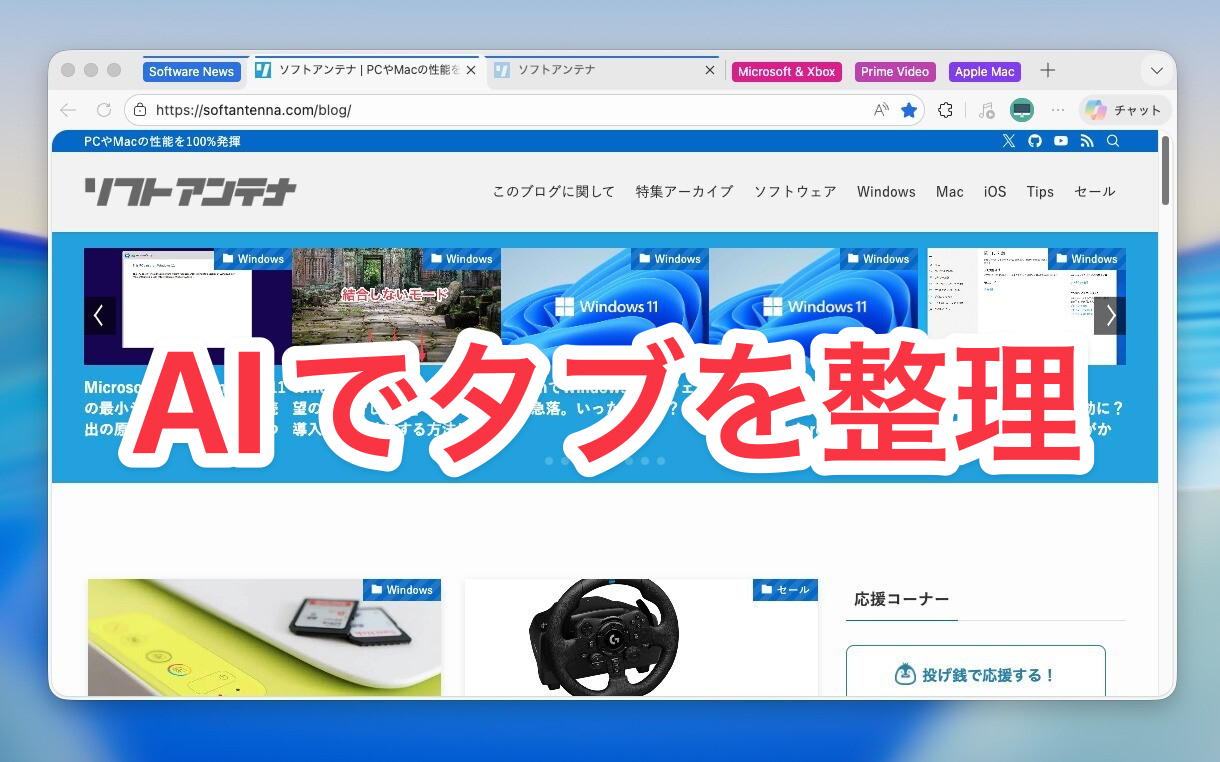Click the ソフトアンテナ site logo
The height and width of the screenshot is (762, 1220).
[190, 192]
